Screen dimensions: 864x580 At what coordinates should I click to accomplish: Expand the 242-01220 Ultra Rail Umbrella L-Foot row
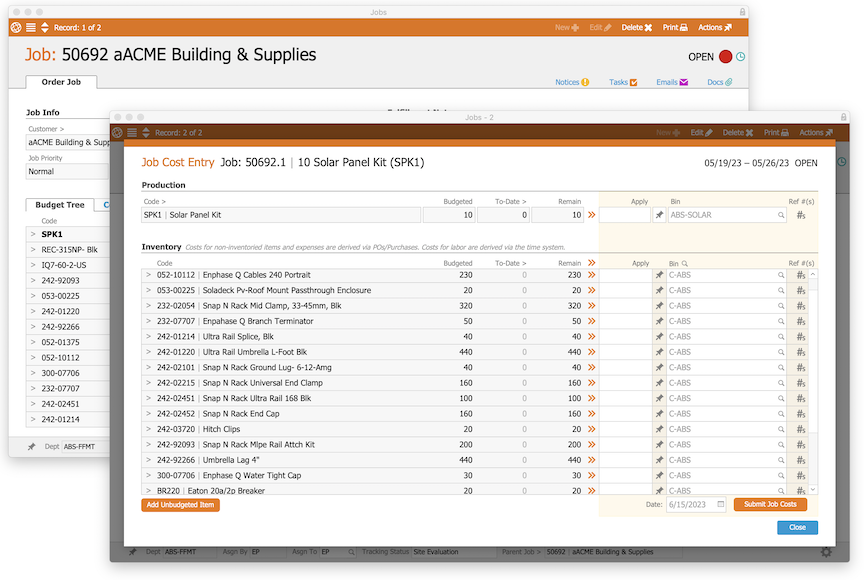pos(148,352)
